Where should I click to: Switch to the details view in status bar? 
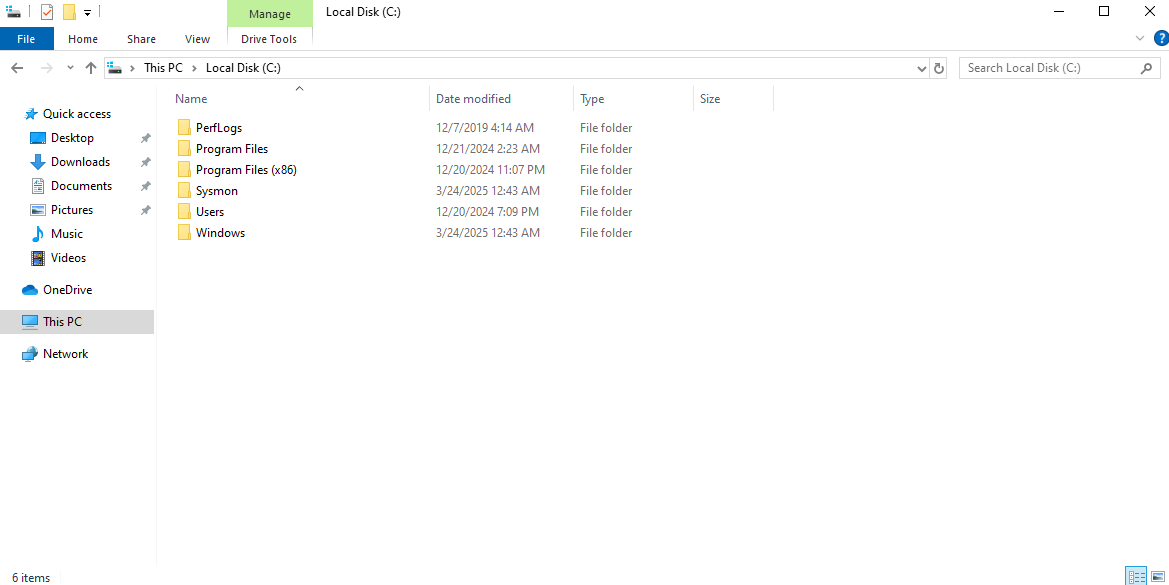coord(1136,577)
